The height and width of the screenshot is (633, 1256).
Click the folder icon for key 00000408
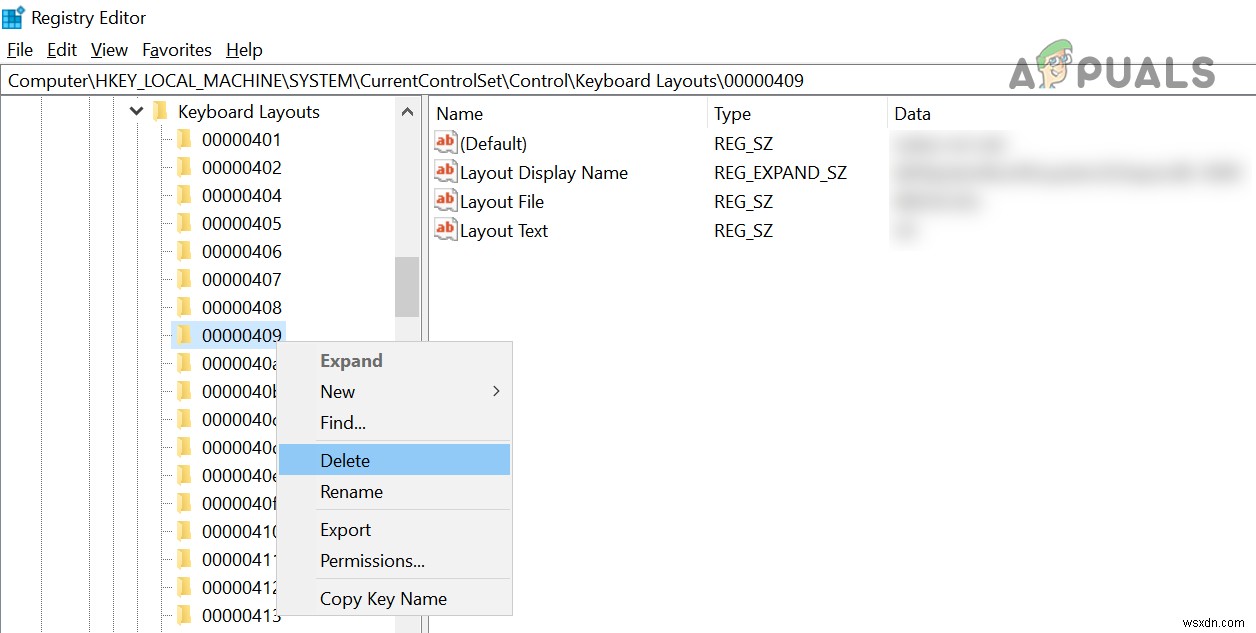[184, 308]
